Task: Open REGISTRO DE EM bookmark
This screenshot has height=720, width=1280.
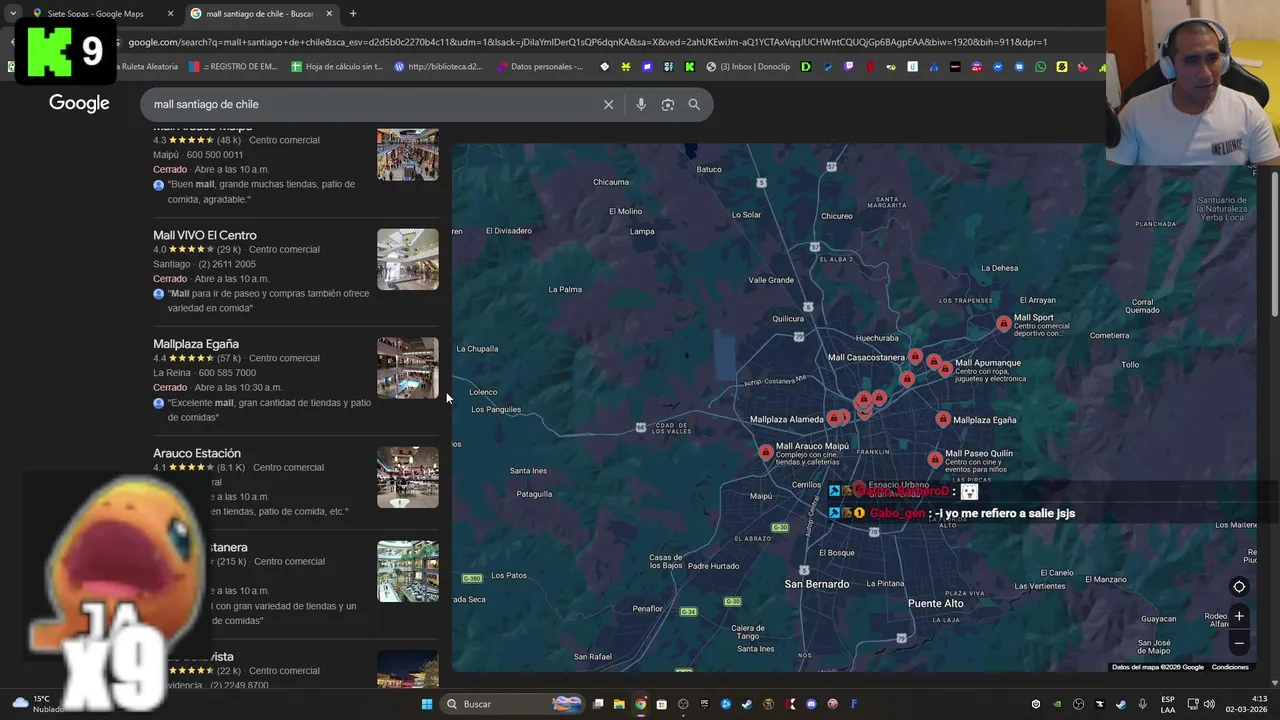Action: pyautogui.click(x=233, y=67)
